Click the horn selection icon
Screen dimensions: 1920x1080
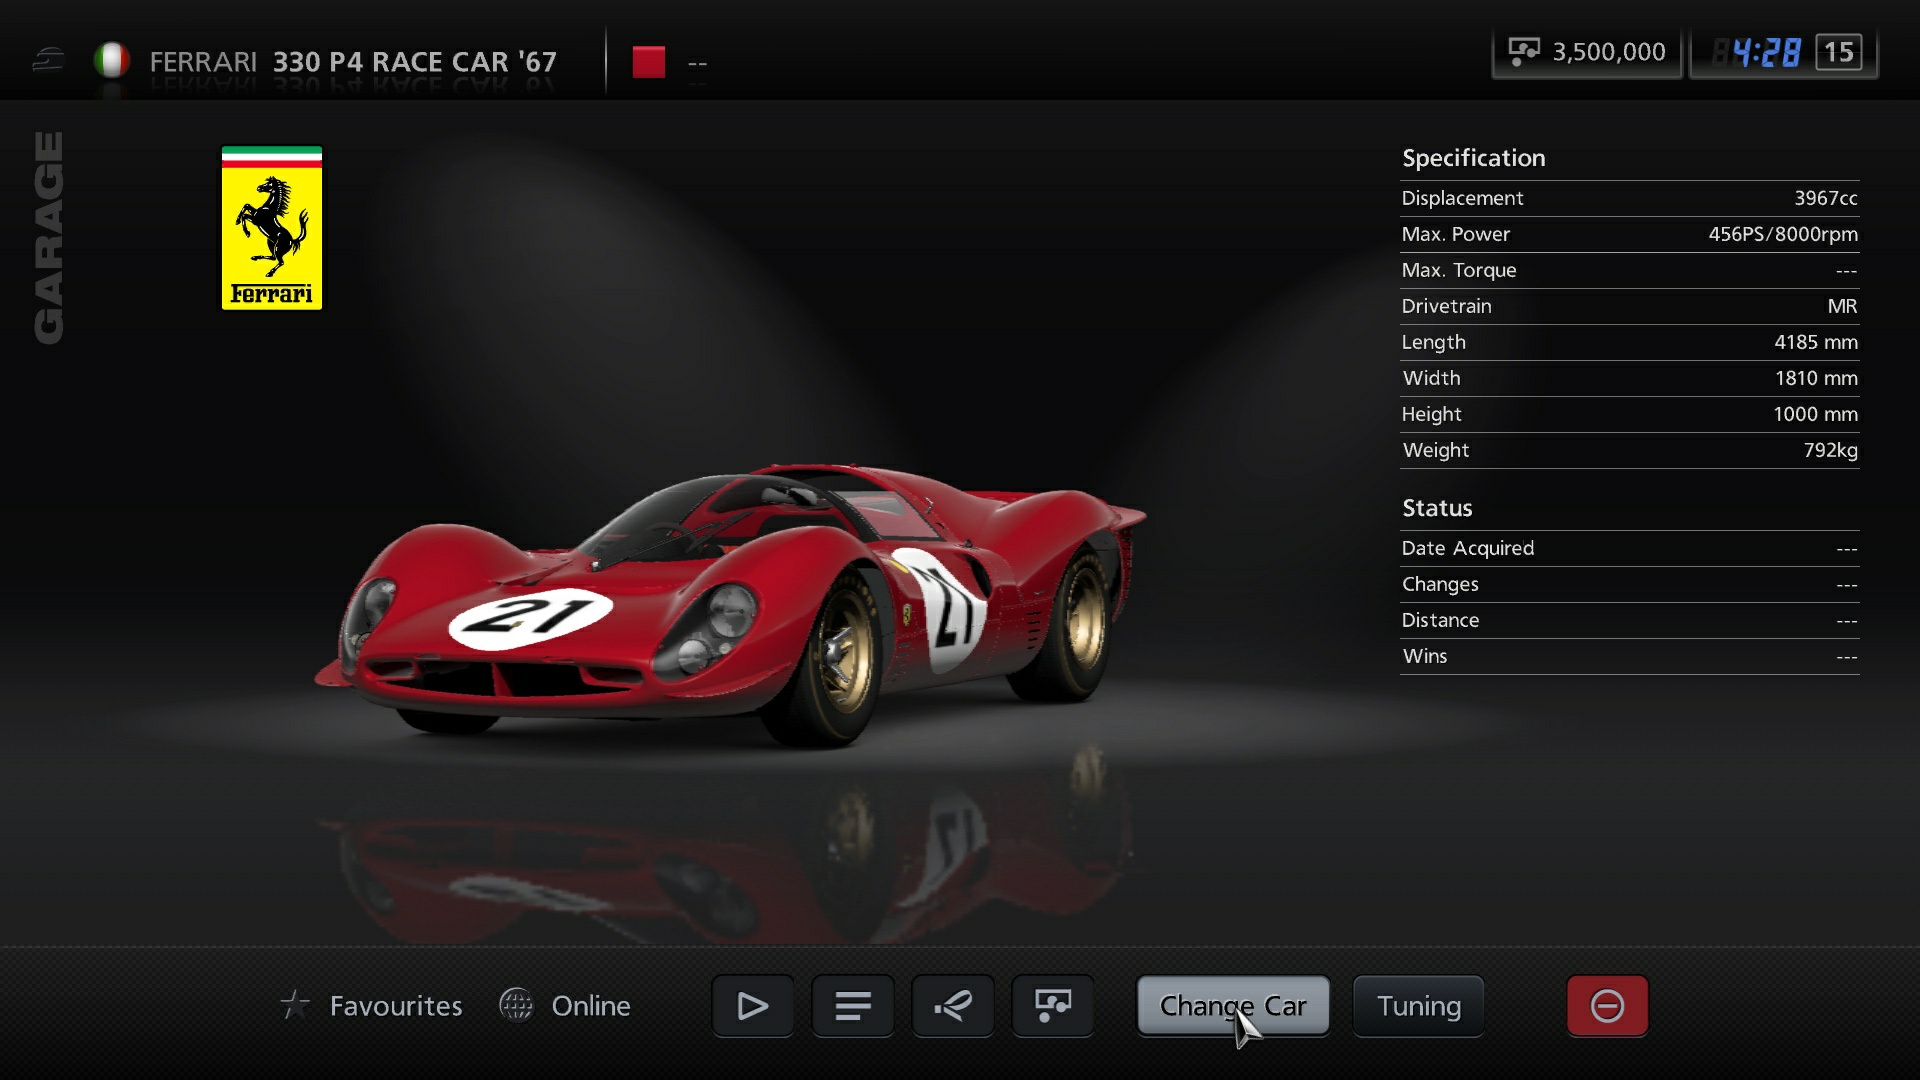(952, 1006)
